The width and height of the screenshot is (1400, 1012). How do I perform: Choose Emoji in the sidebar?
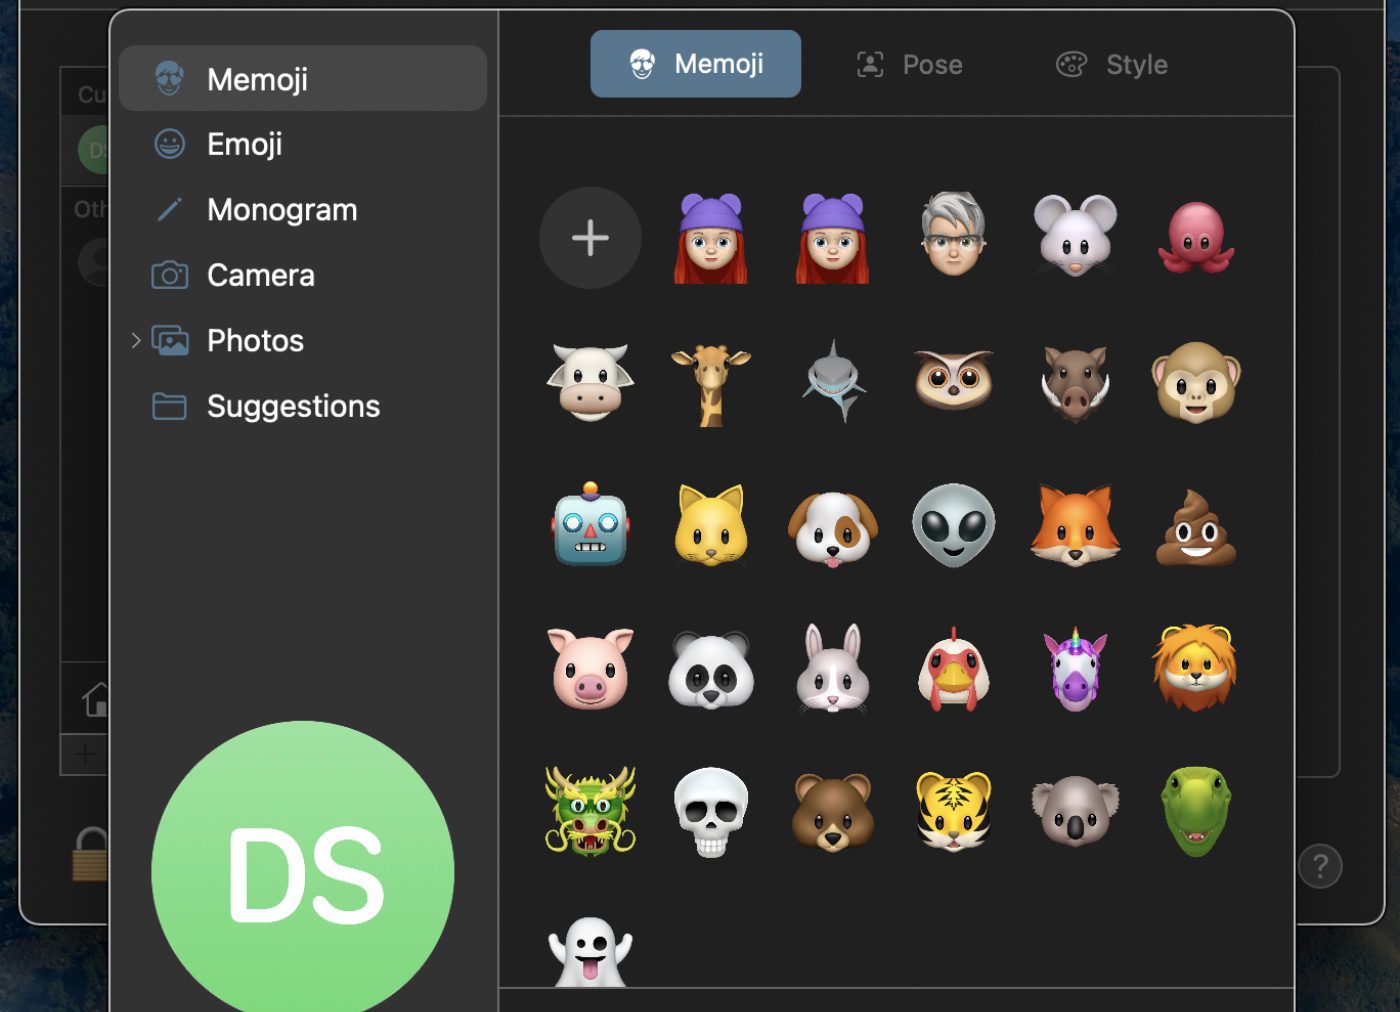point(244,144)
